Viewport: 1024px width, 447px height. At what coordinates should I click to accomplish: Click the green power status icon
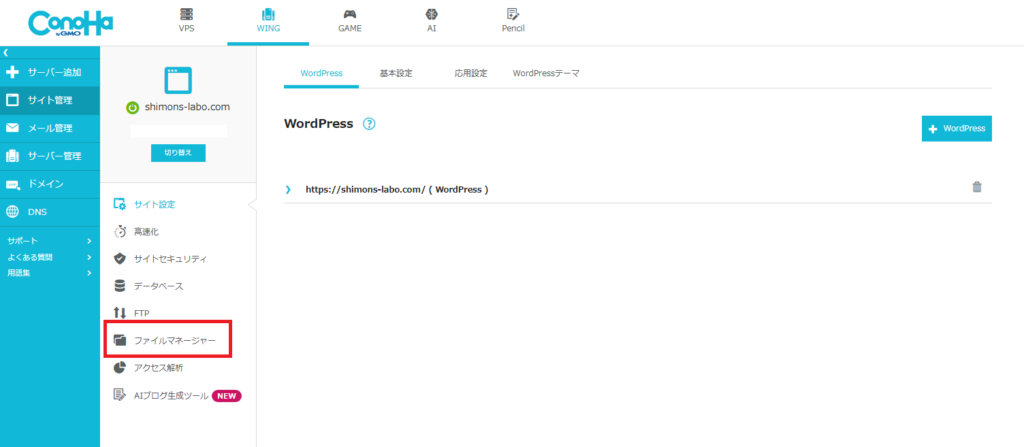pyautogui.click(x=132, y=108)
